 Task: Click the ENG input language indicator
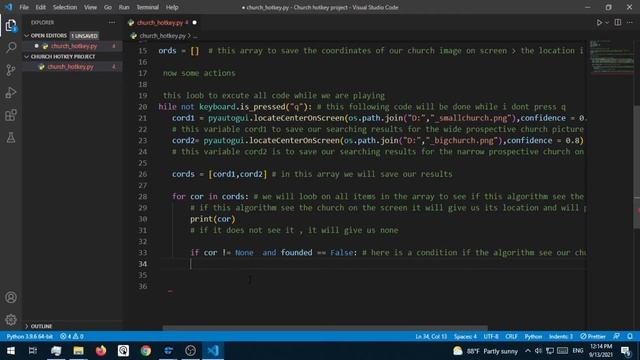(578, 351)
